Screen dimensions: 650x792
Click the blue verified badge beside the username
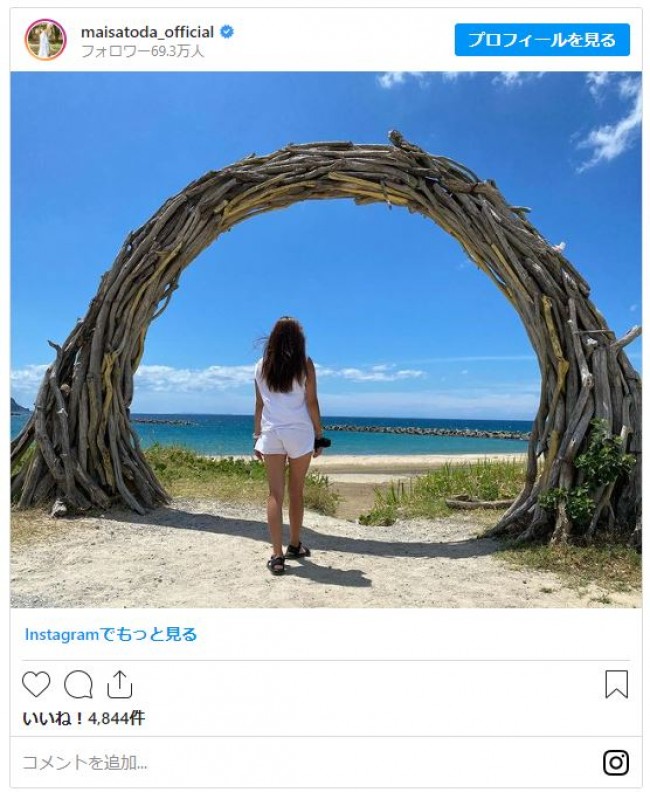[227, 32]
